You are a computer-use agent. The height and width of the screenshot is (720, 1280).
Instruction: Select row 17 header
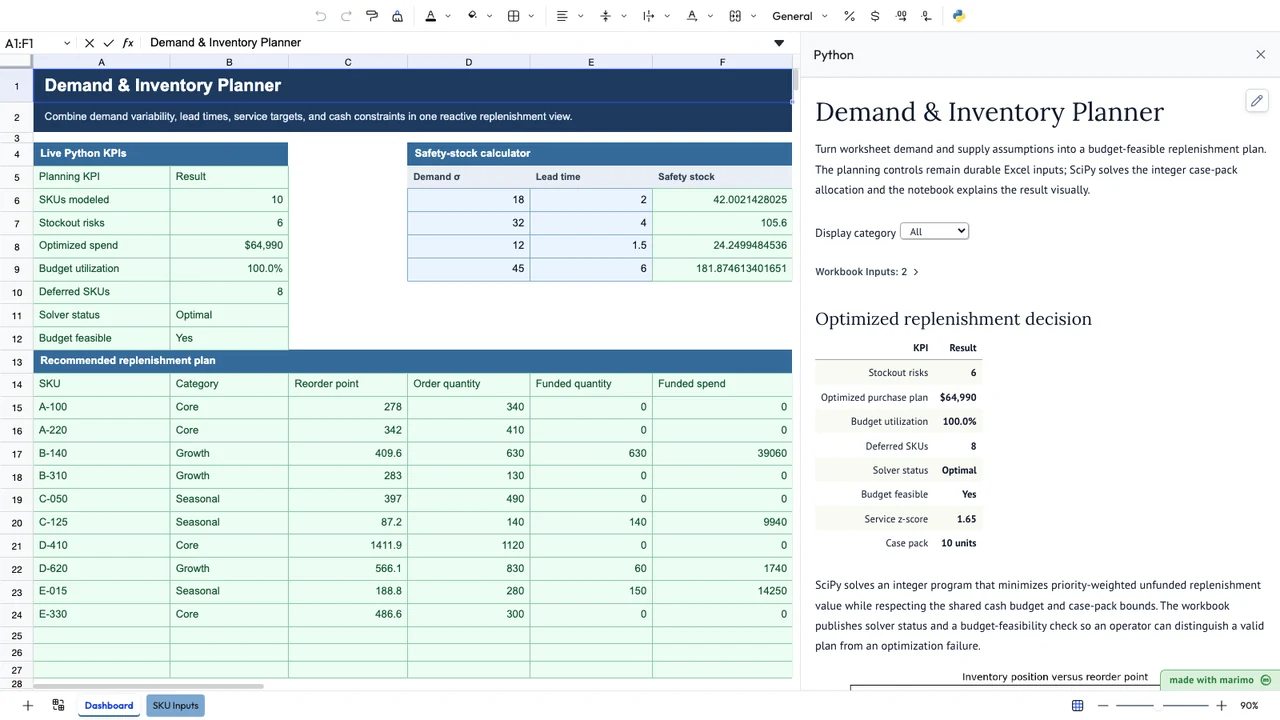(x=17, y=453)
